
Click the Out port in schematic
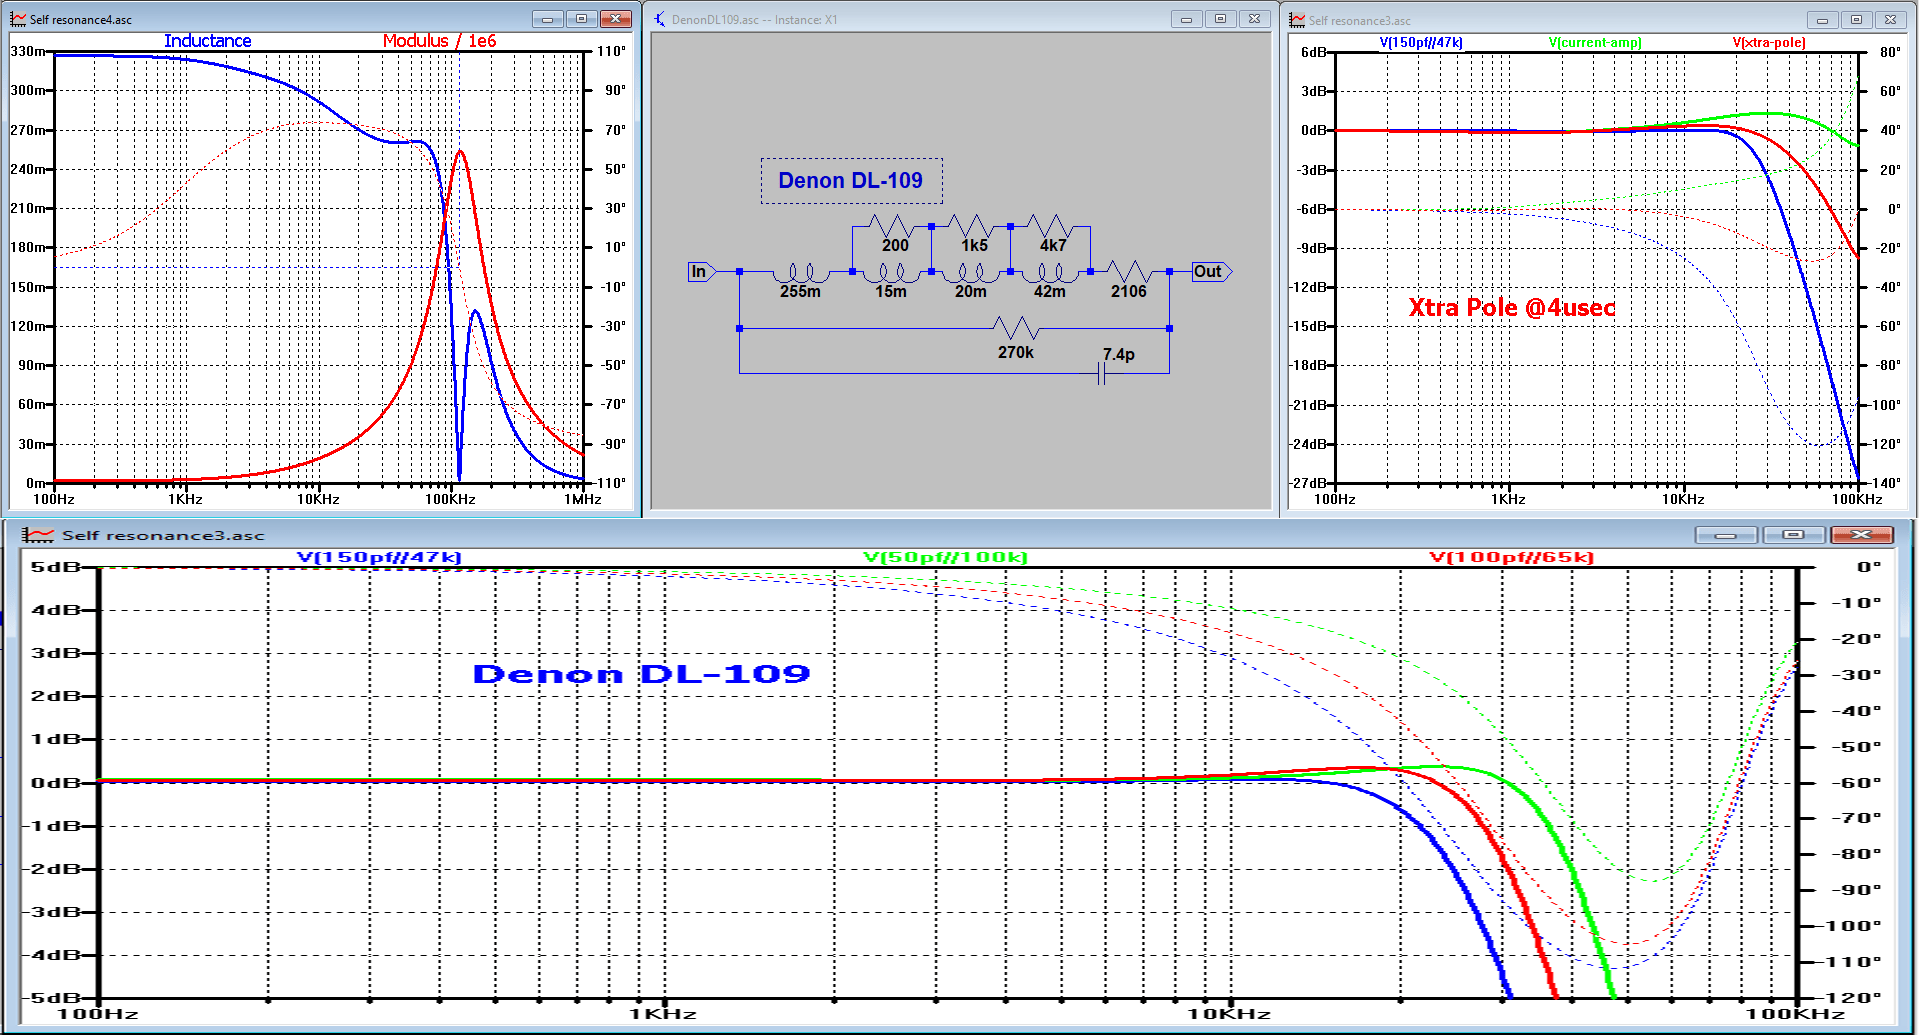click(x=1211, y=271)
